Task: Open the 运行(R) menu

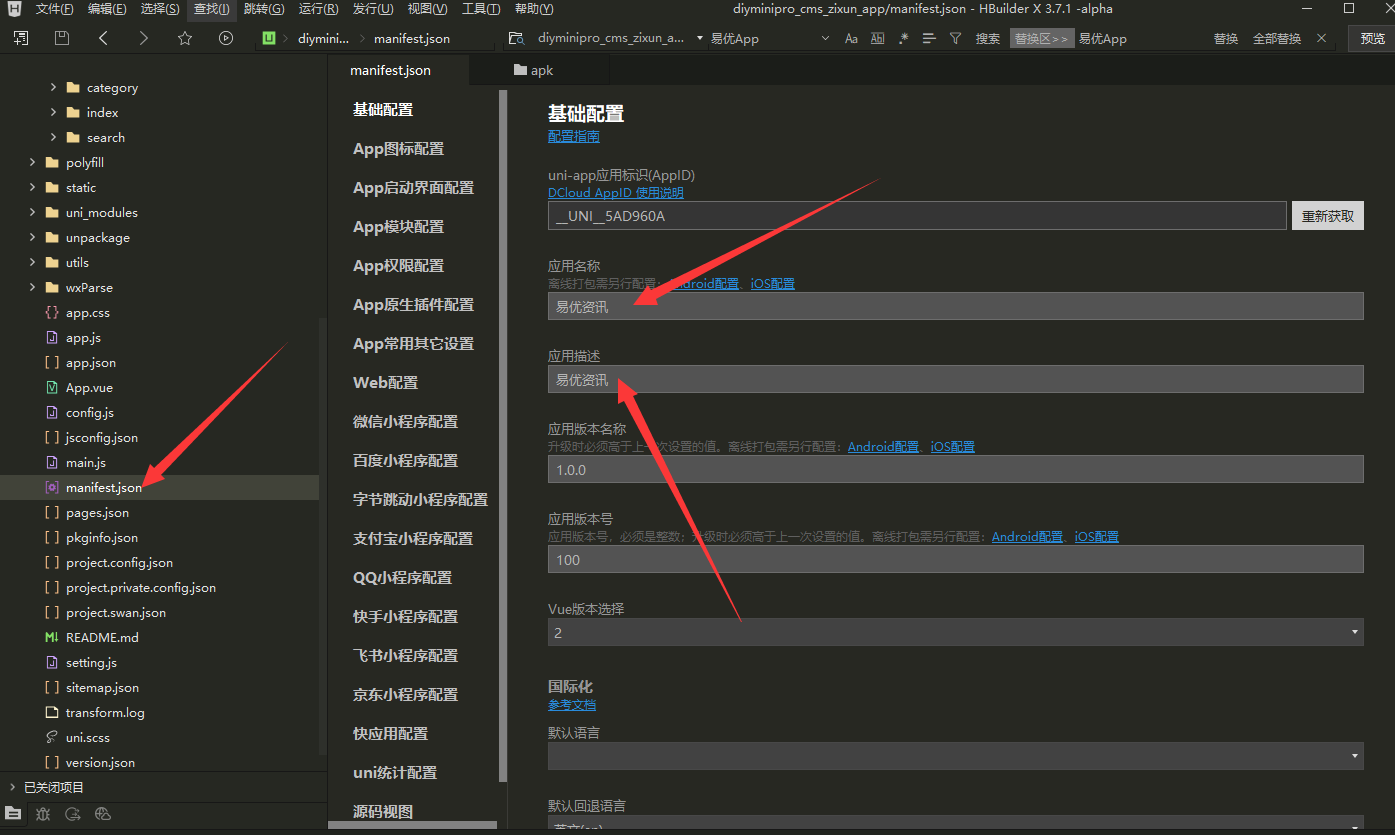Action: click(x=318, y=9)
